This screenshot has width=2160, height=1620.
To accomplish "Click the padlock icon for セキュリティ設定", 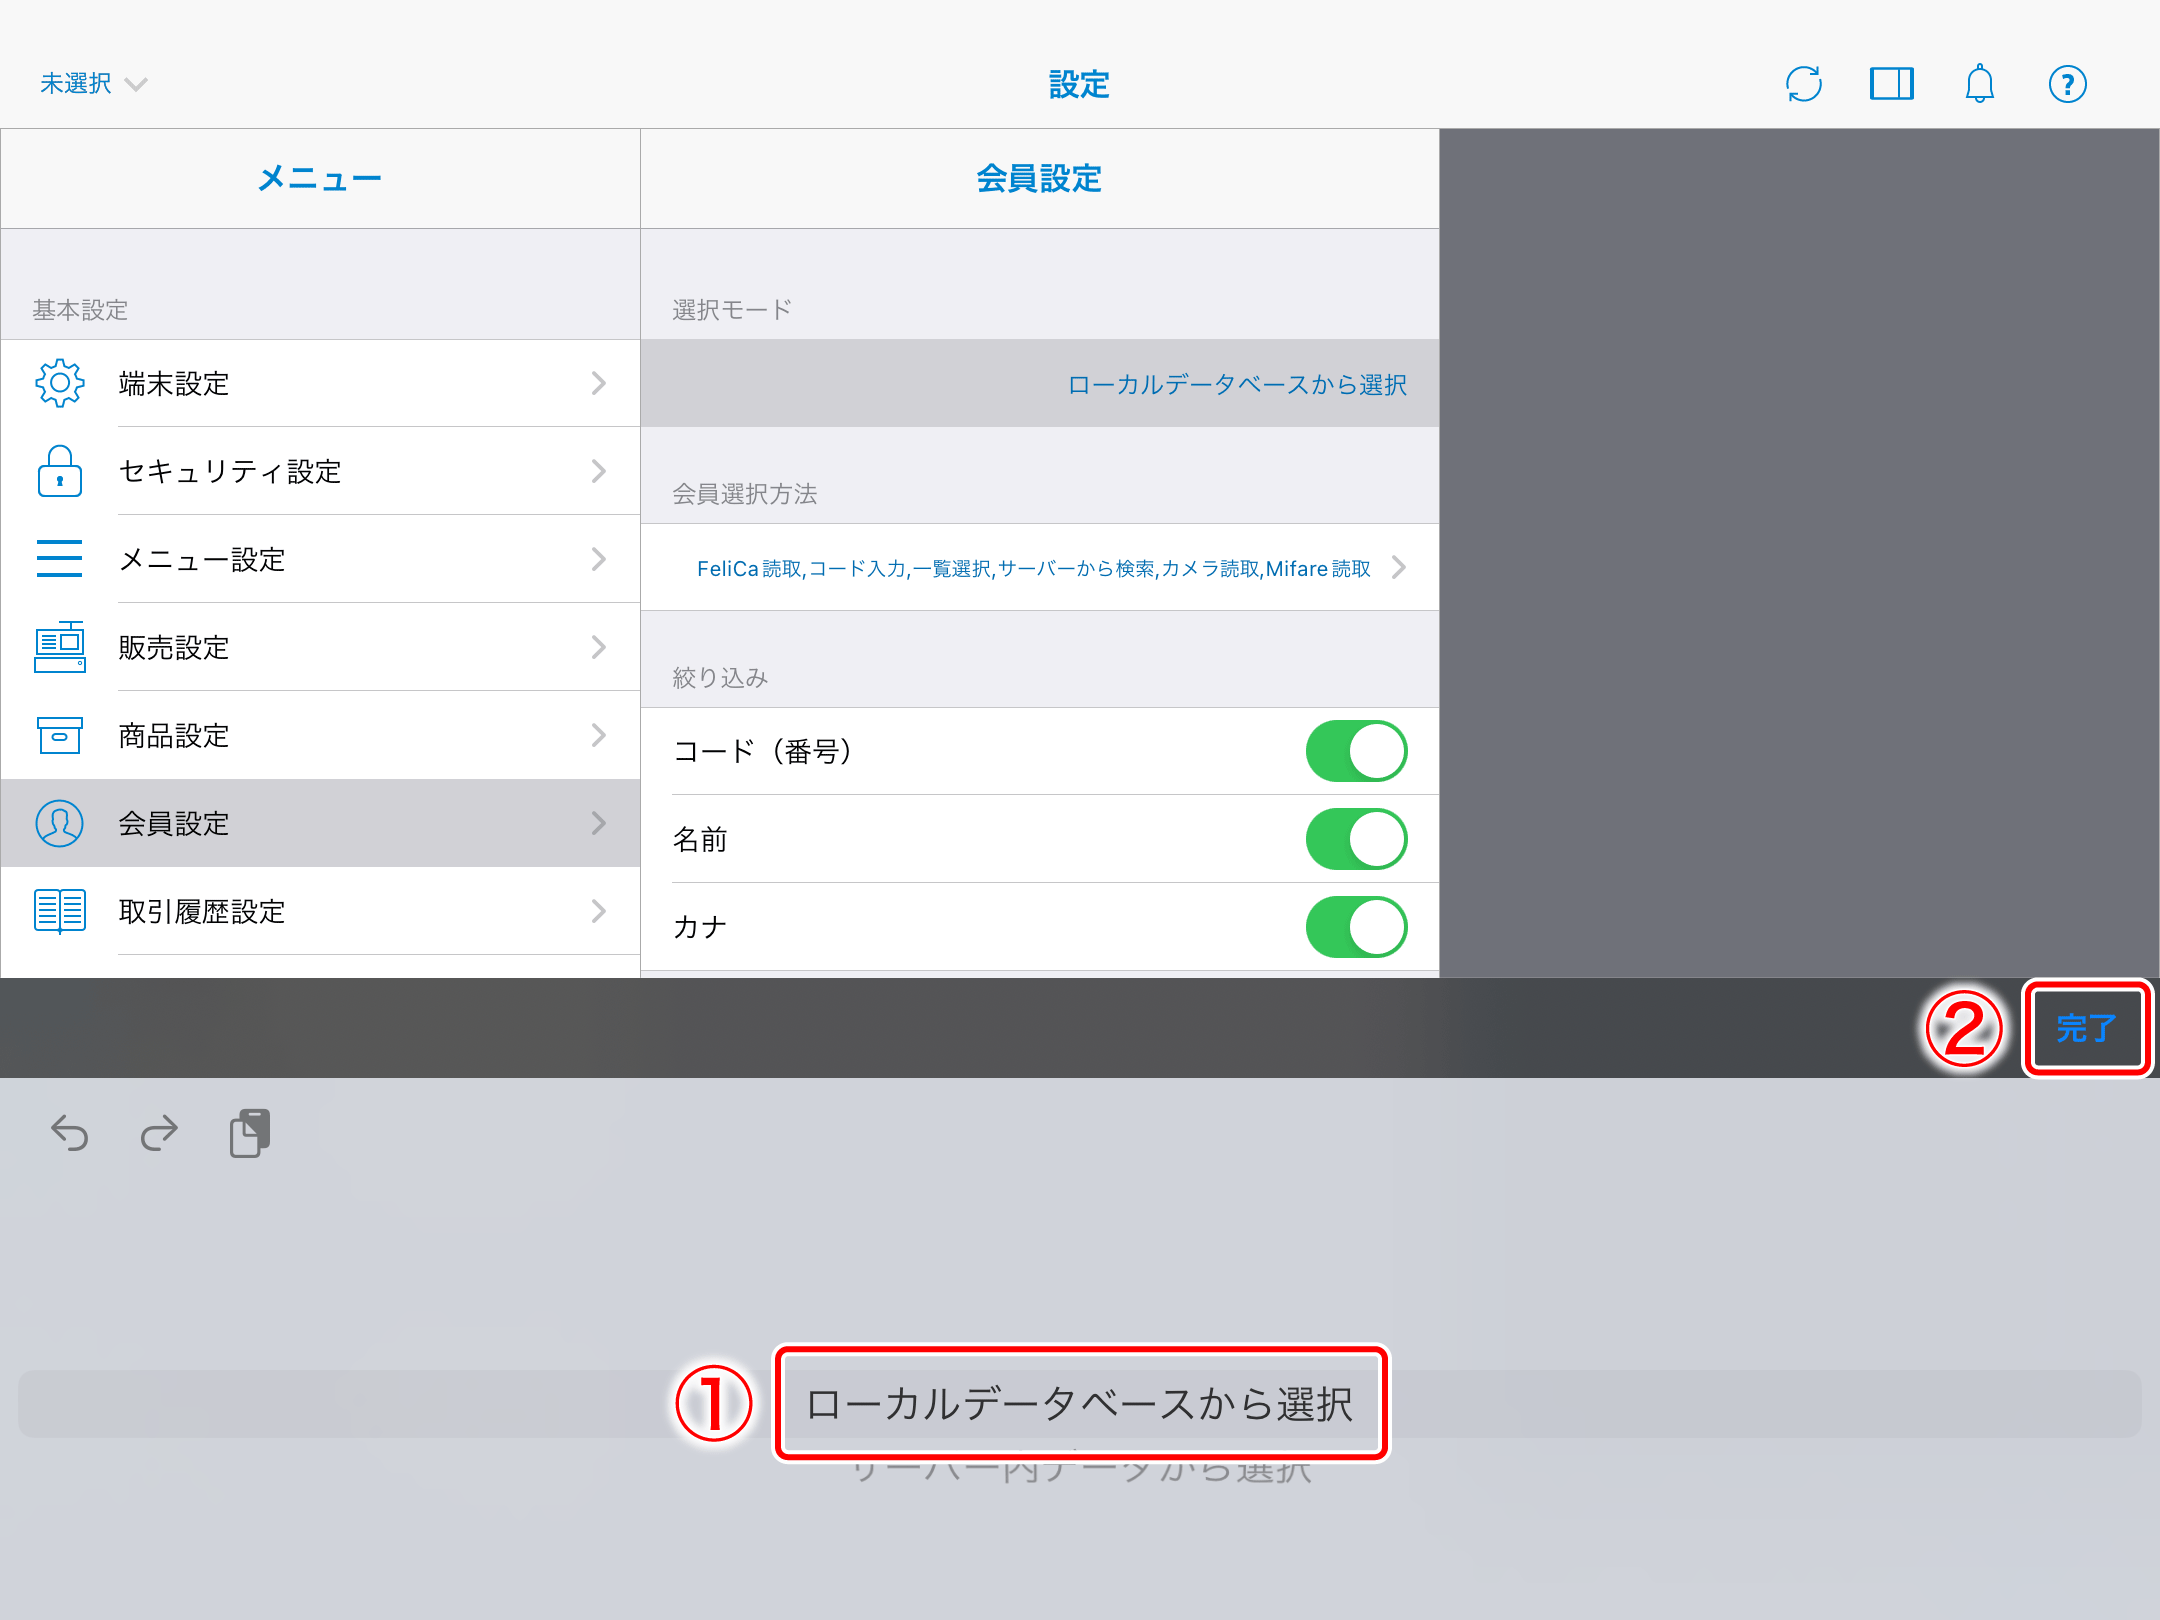I will tap(60, 471).
